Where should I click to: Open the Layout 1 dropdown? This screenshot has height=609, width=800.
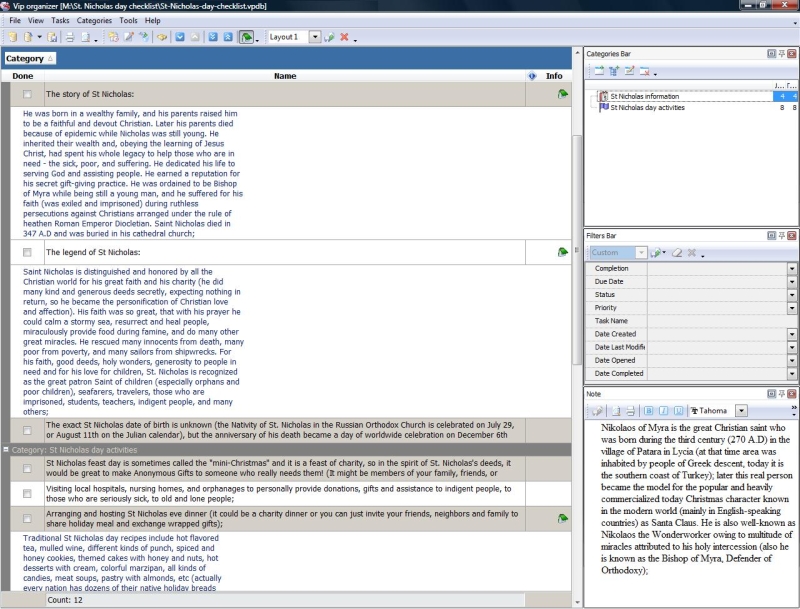point(314,37)
